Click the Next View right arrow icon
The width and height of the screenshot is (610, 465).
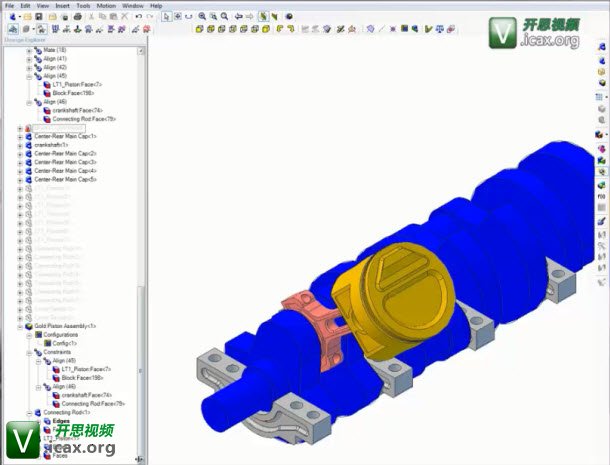click(x=249, y=16)
